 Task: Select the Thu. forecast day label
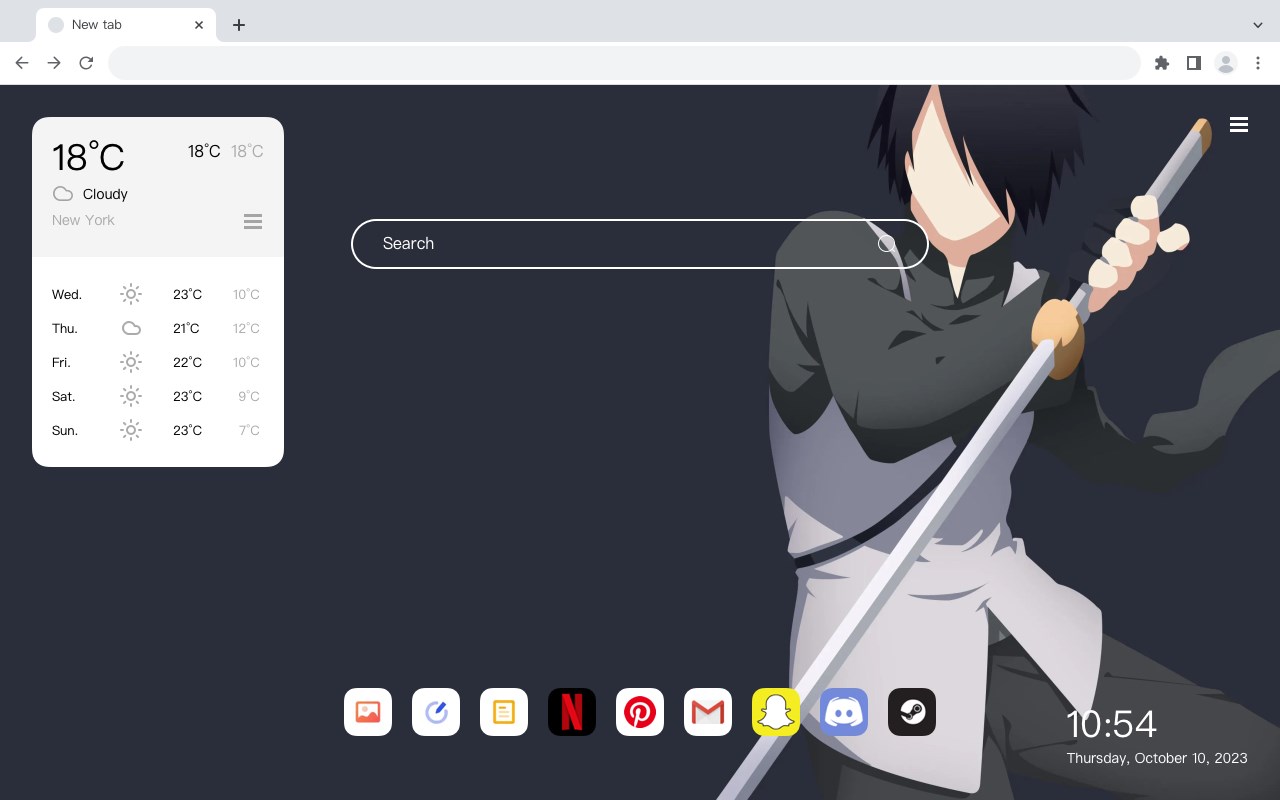coord(65,328)
